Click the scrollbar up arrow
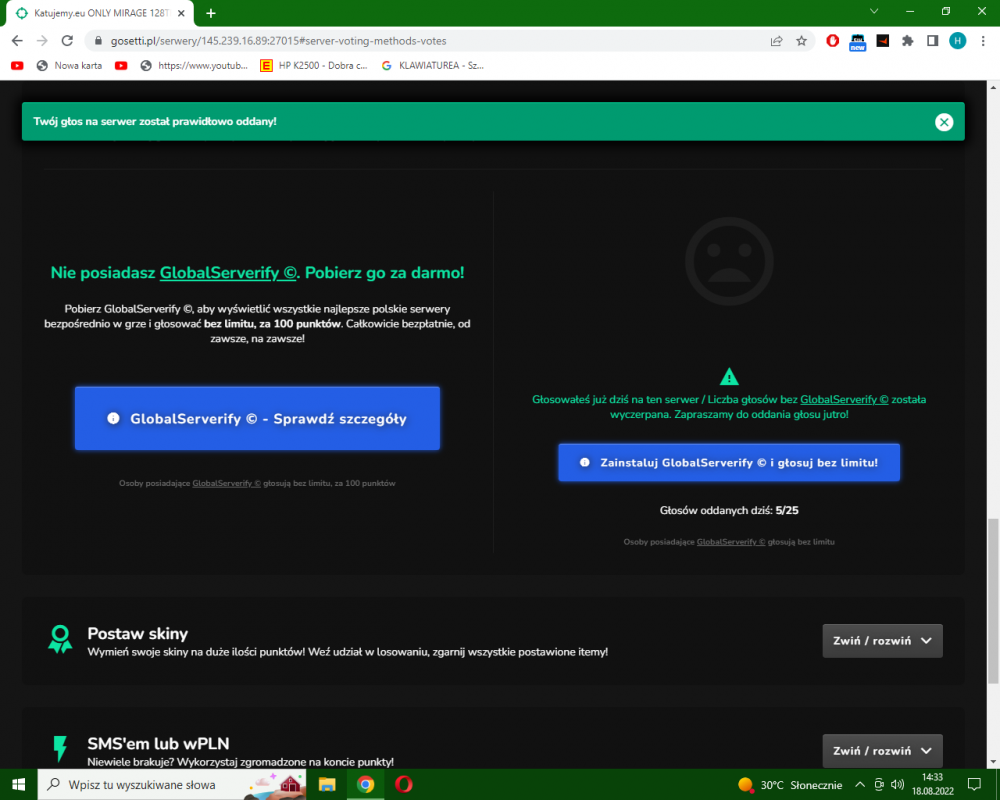1000x800 pixels. tap(993, 87)
